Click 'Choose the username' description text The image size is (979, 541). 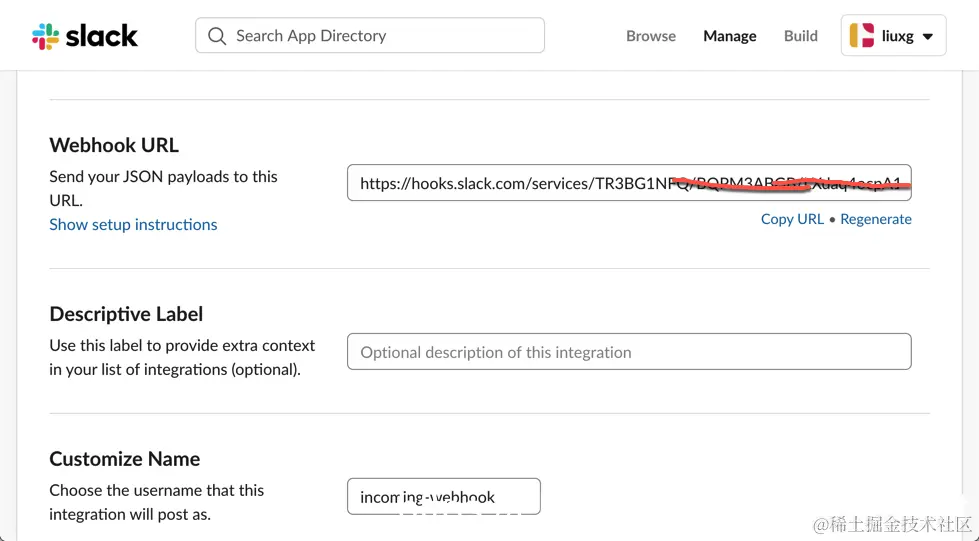(x=157, y=502)
